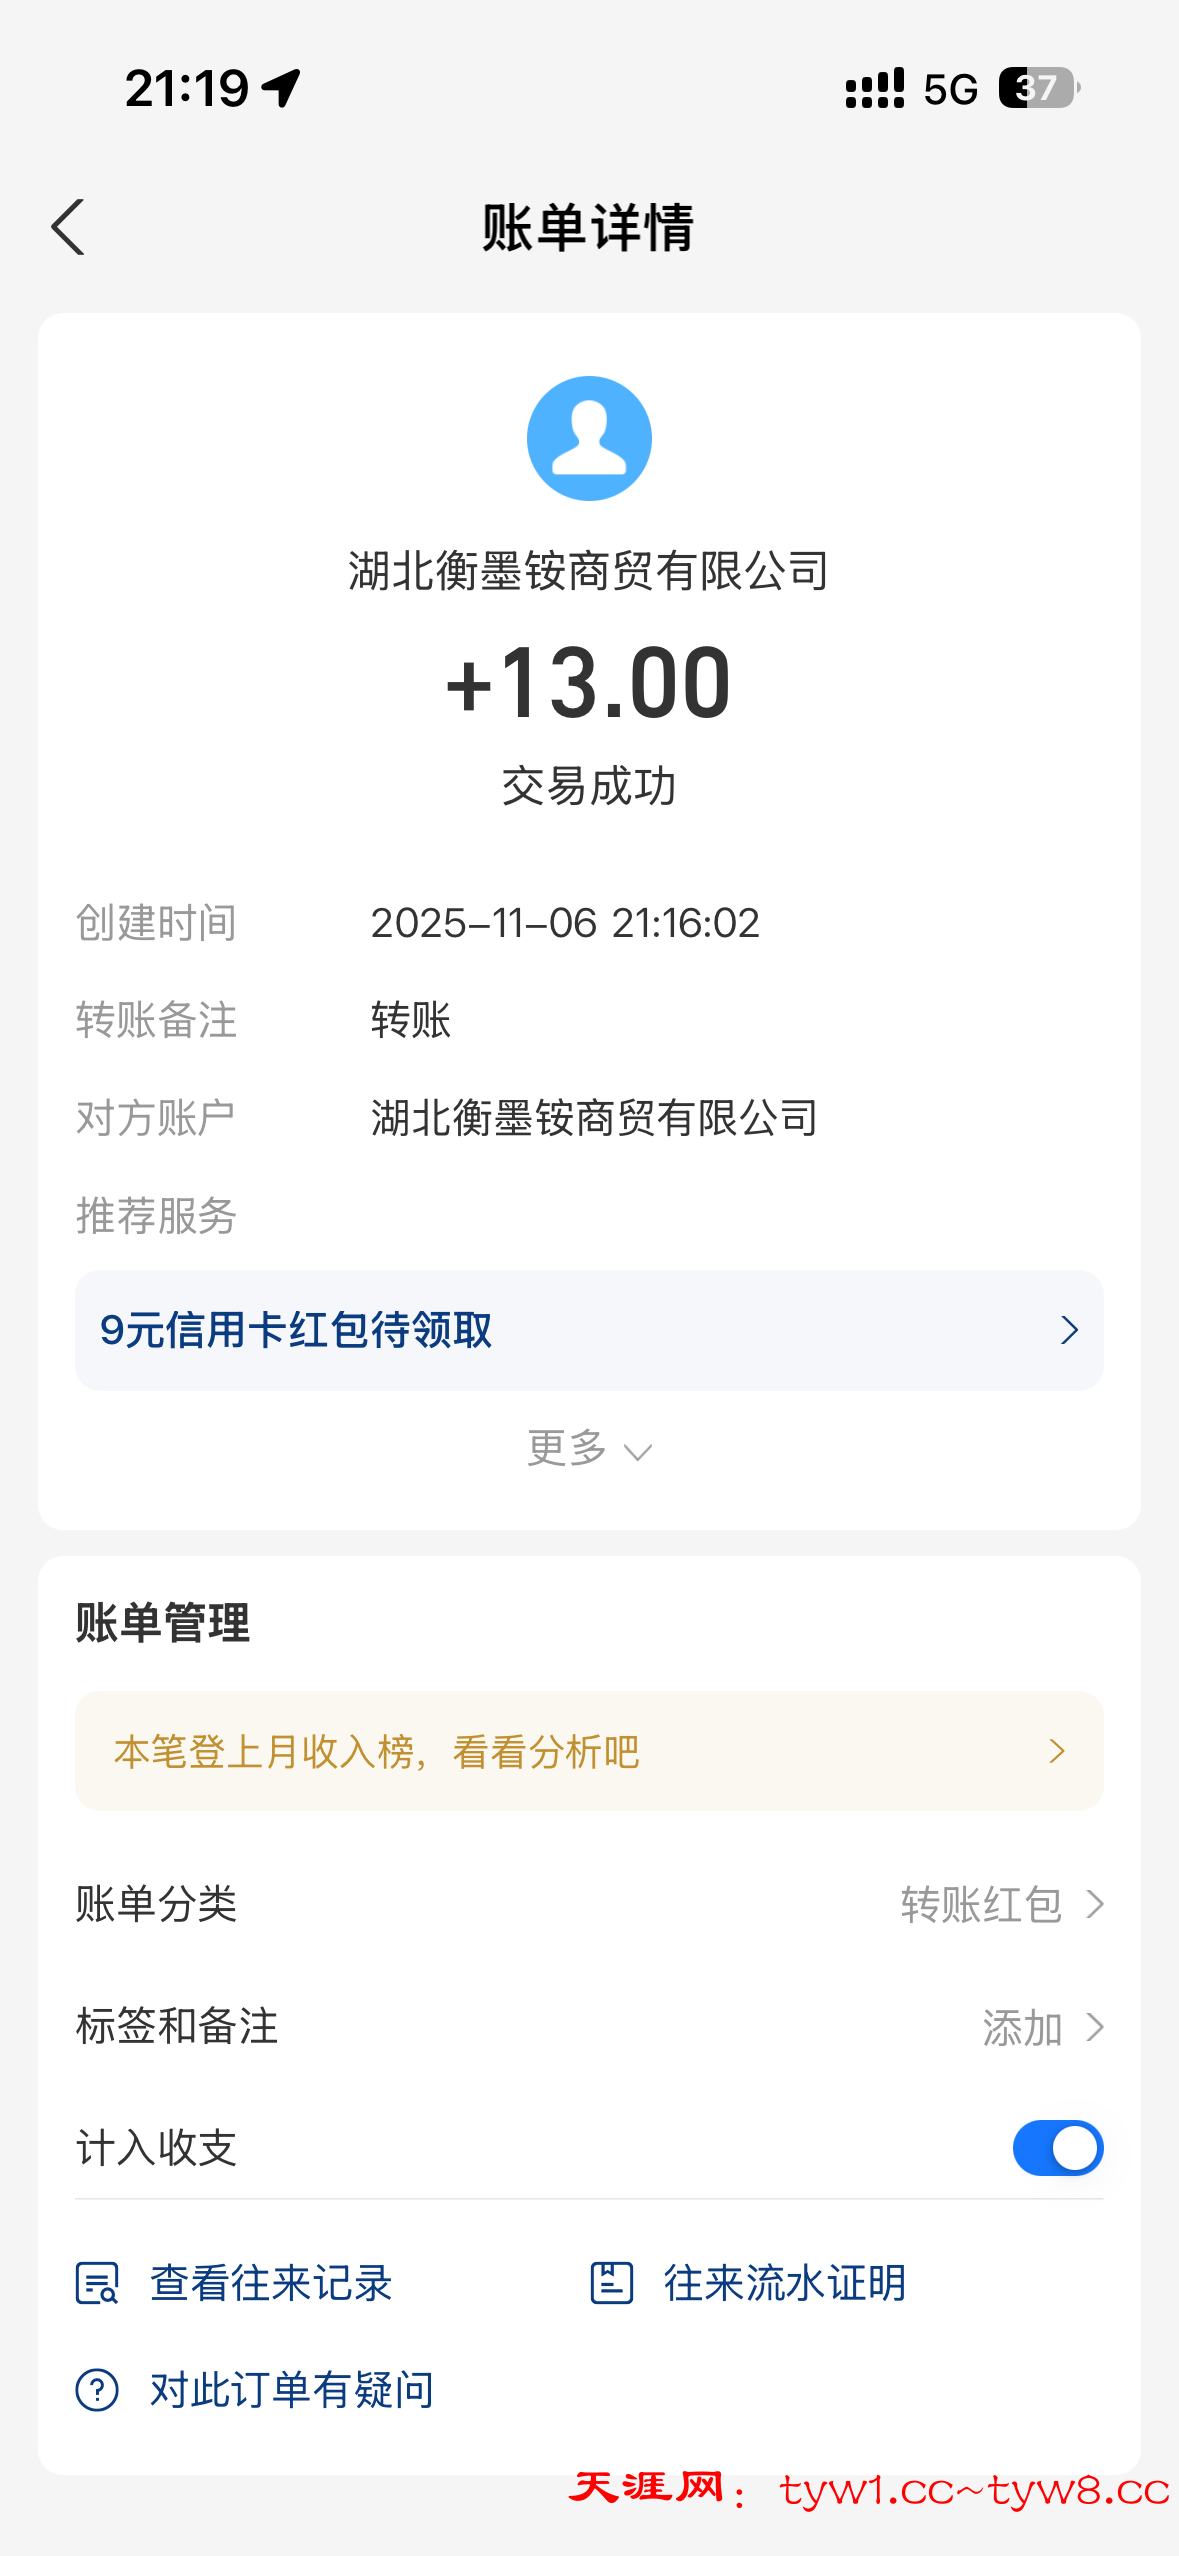Toggle the 计入收支 switch off
This screenshot has height=2556, width=1179.
(x=1057, y=2148)
